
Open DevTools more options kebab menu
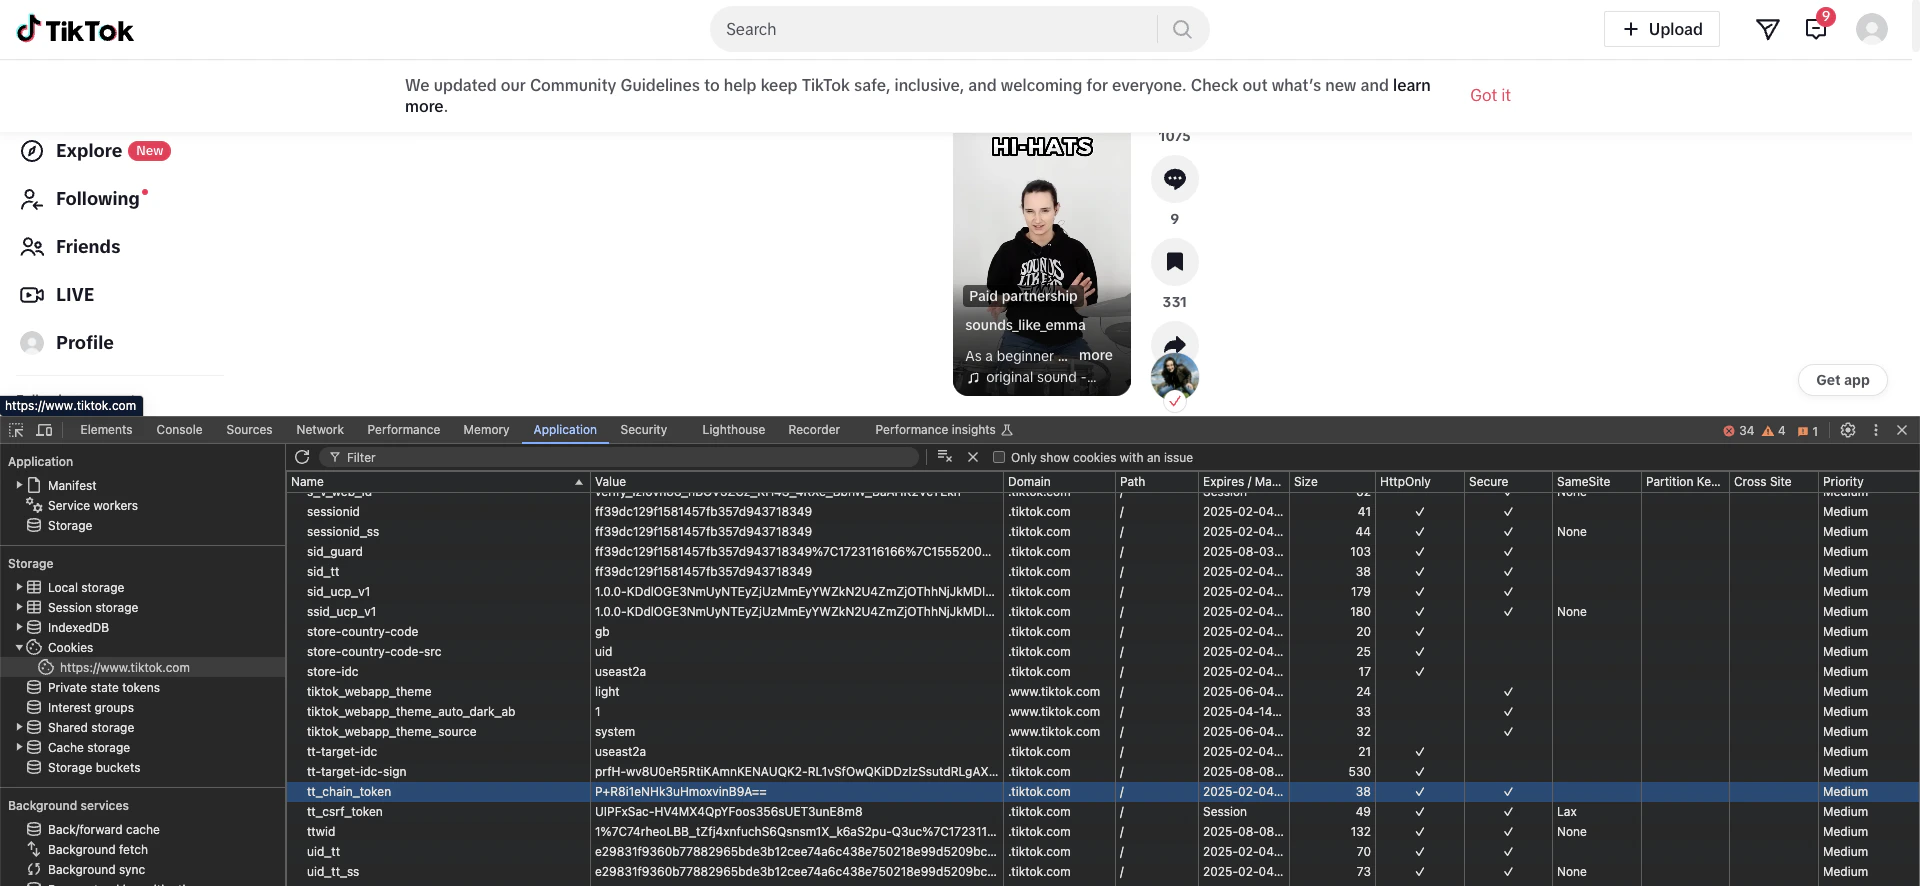tap(1876, 430)
